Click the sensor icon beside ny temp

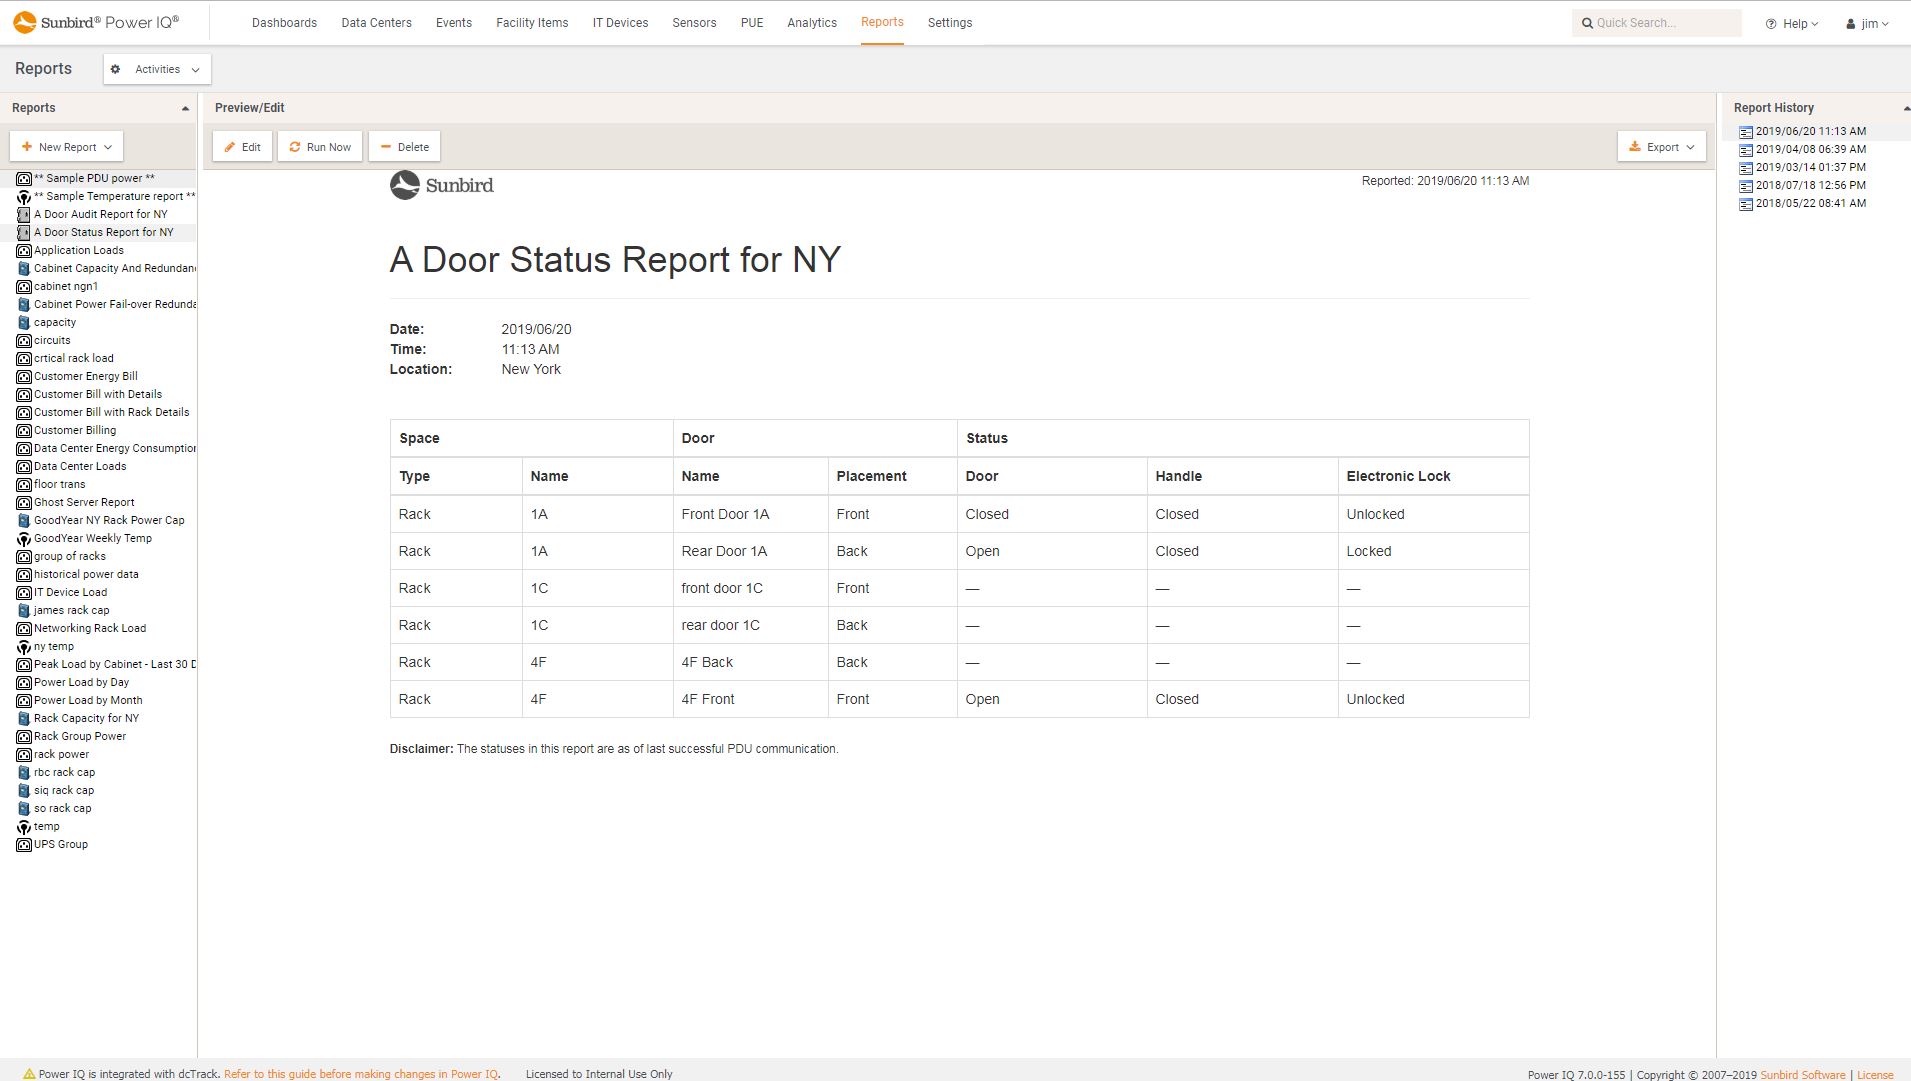24,646
